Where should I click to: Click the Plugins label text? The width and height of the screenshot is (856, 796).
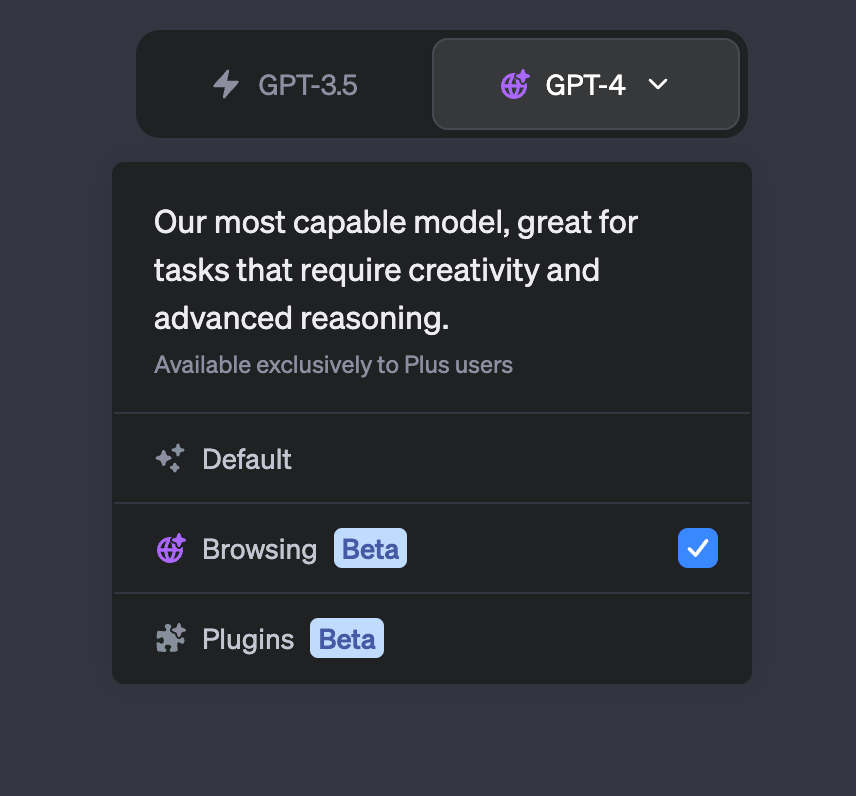click(248, 639)
